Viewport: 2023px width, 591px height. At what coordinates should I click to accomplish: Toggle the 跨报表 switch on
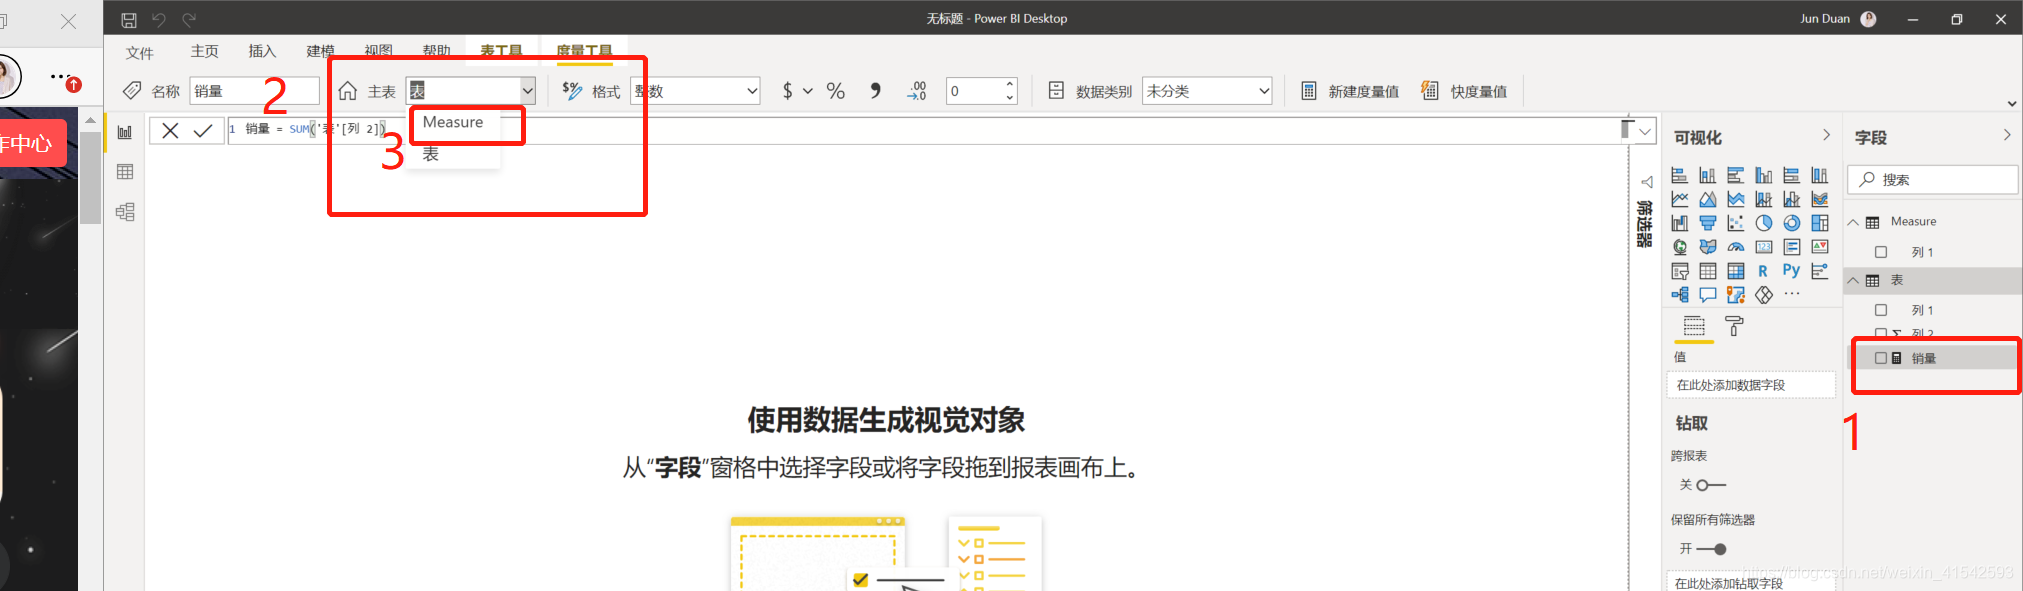click(x=1709, y=485)
